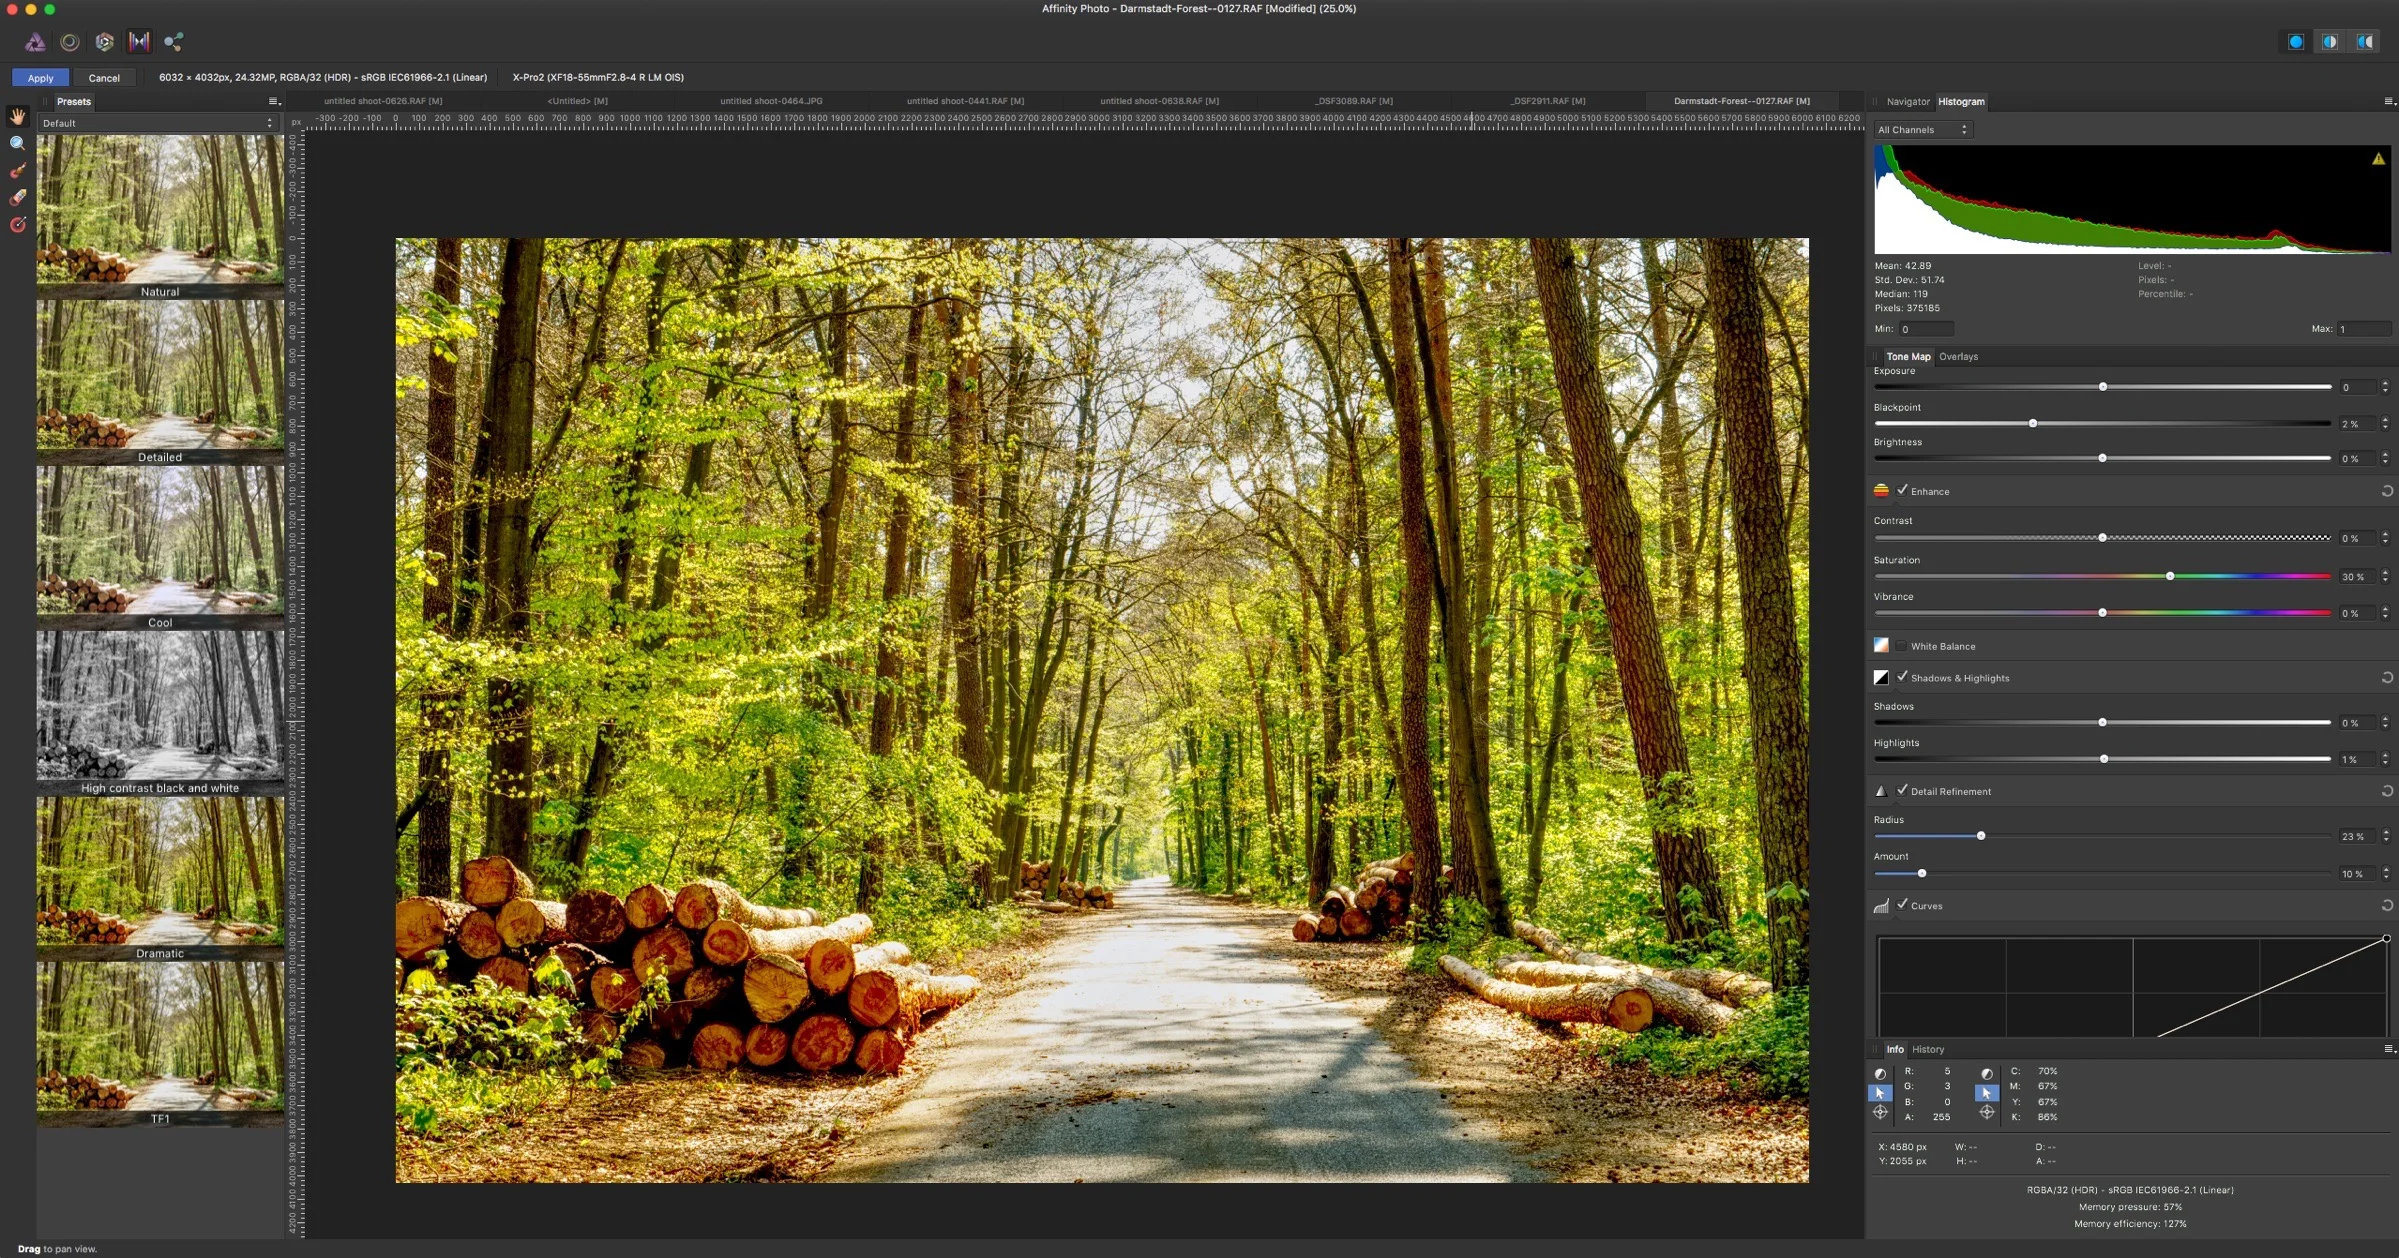Open the Export Persona icon
The image size is (2399, 1258).
(x=173, y=42)
